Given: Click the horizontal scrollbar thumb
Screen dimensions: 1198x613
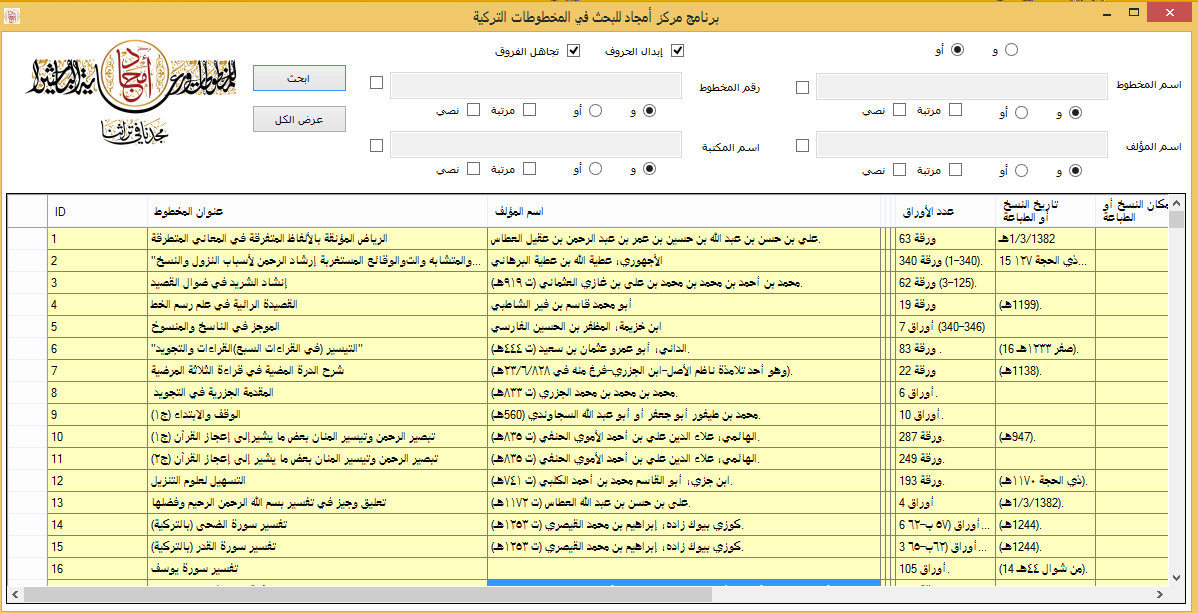Looking at the screenshot, I should 368,595.
